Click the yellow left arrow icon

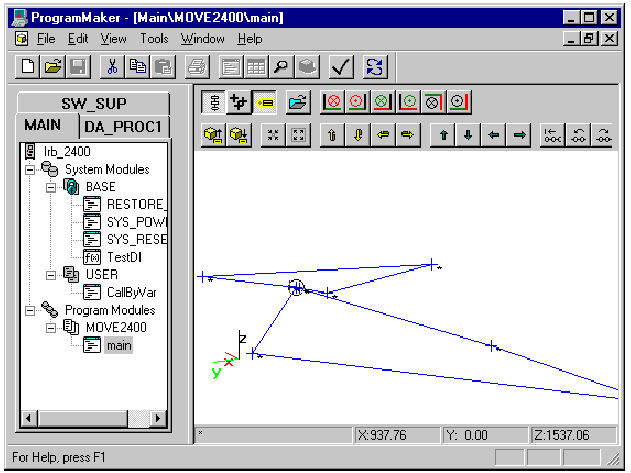click(x=383, y=135)
